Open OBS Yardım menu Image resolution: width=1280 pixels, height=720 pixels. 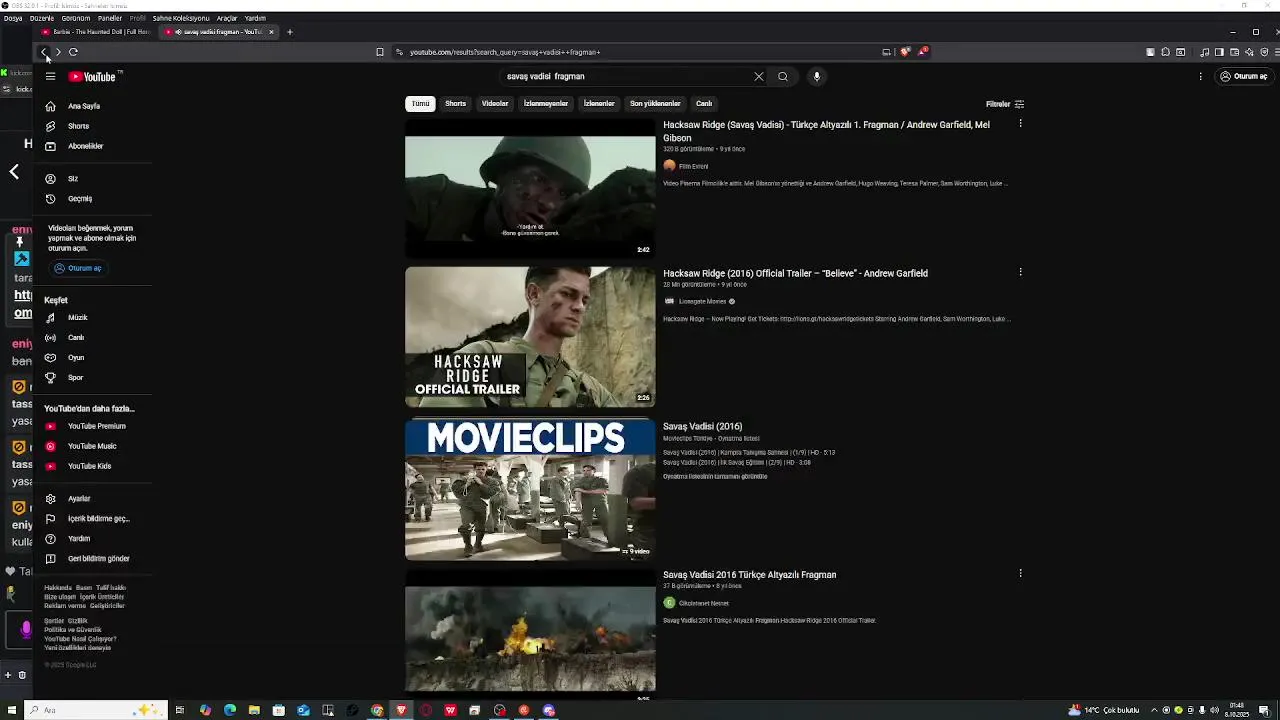coord(255,18)
